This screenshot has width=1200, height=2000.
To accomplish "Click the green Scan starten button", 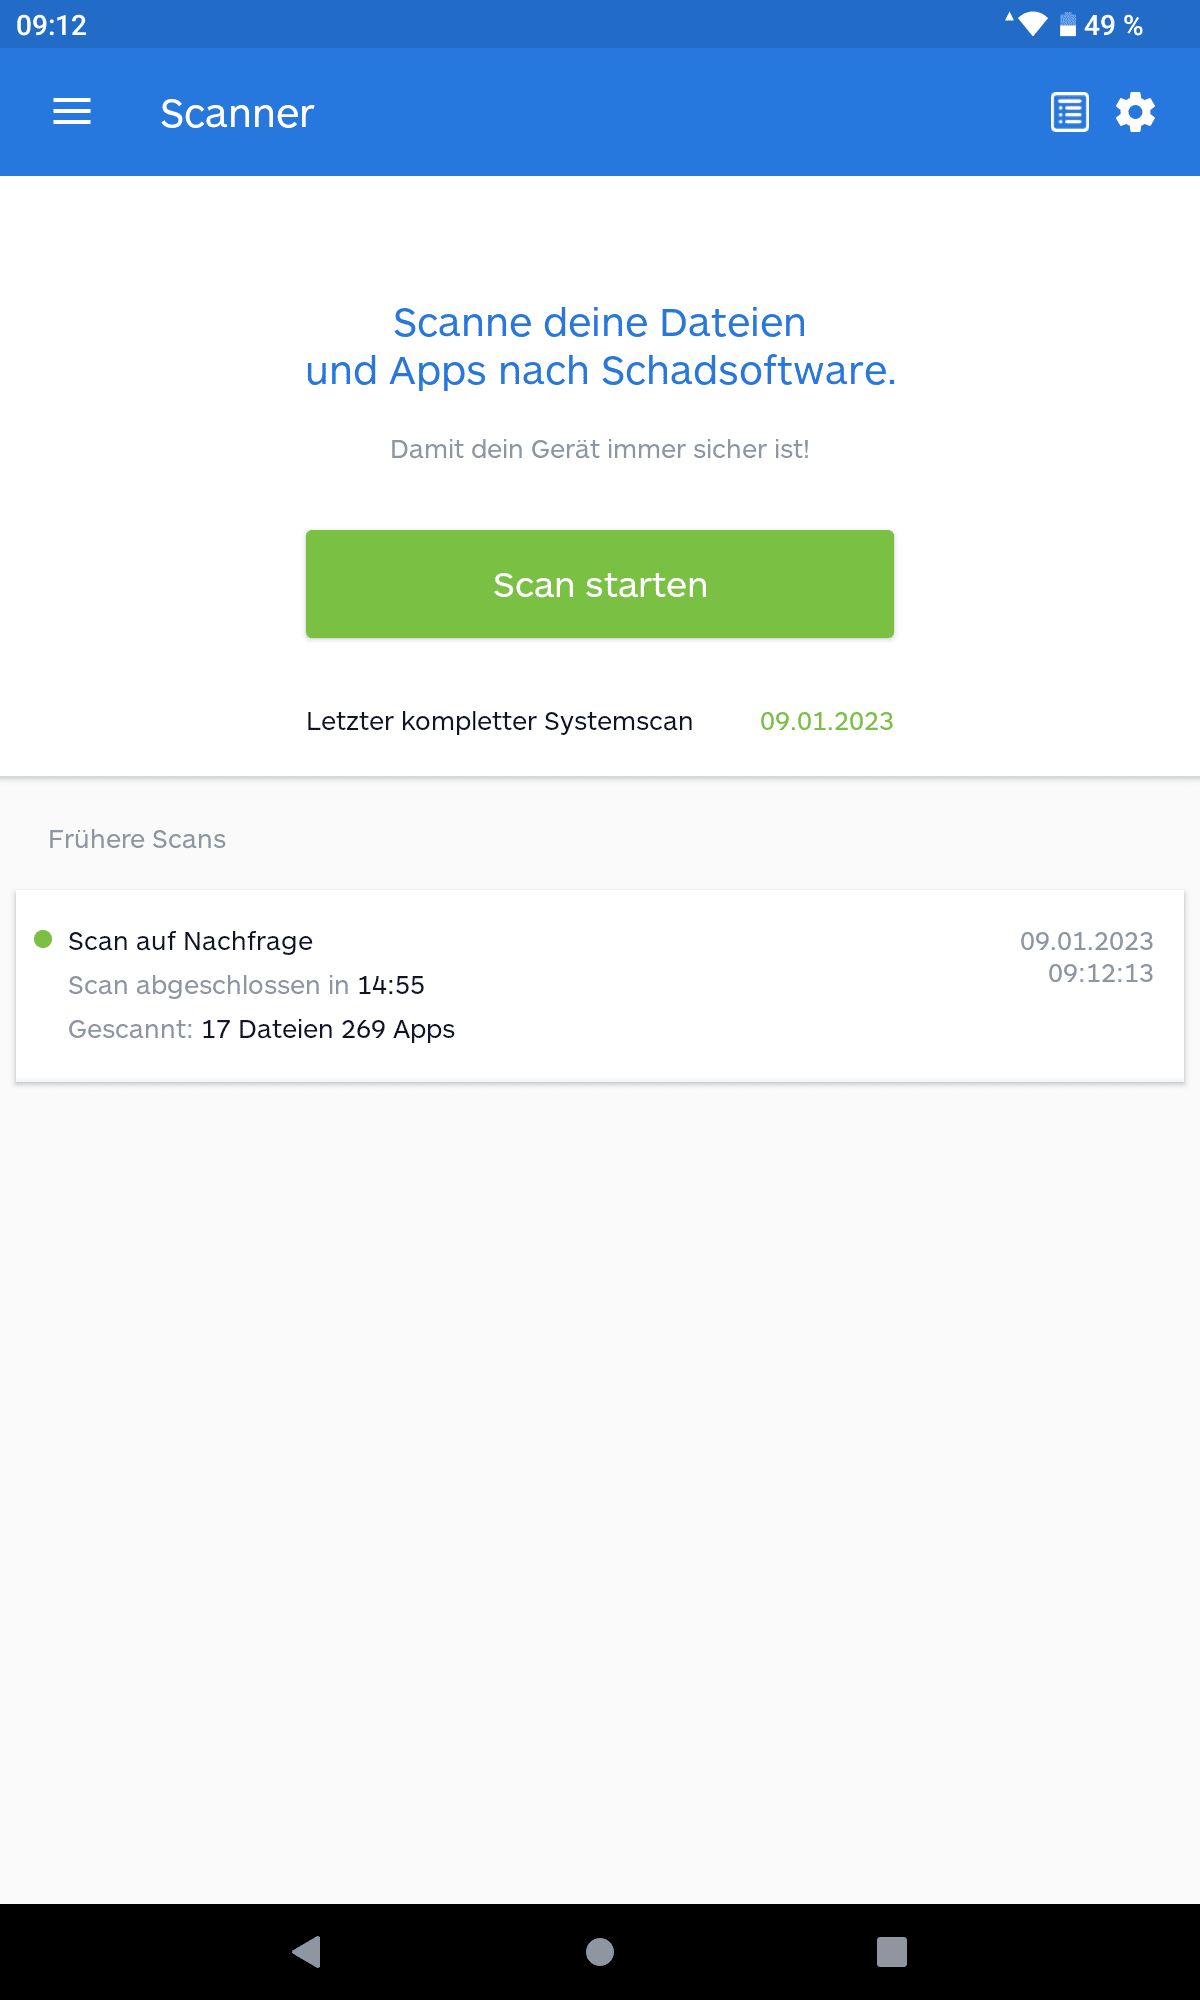I will tap(600, 584).
